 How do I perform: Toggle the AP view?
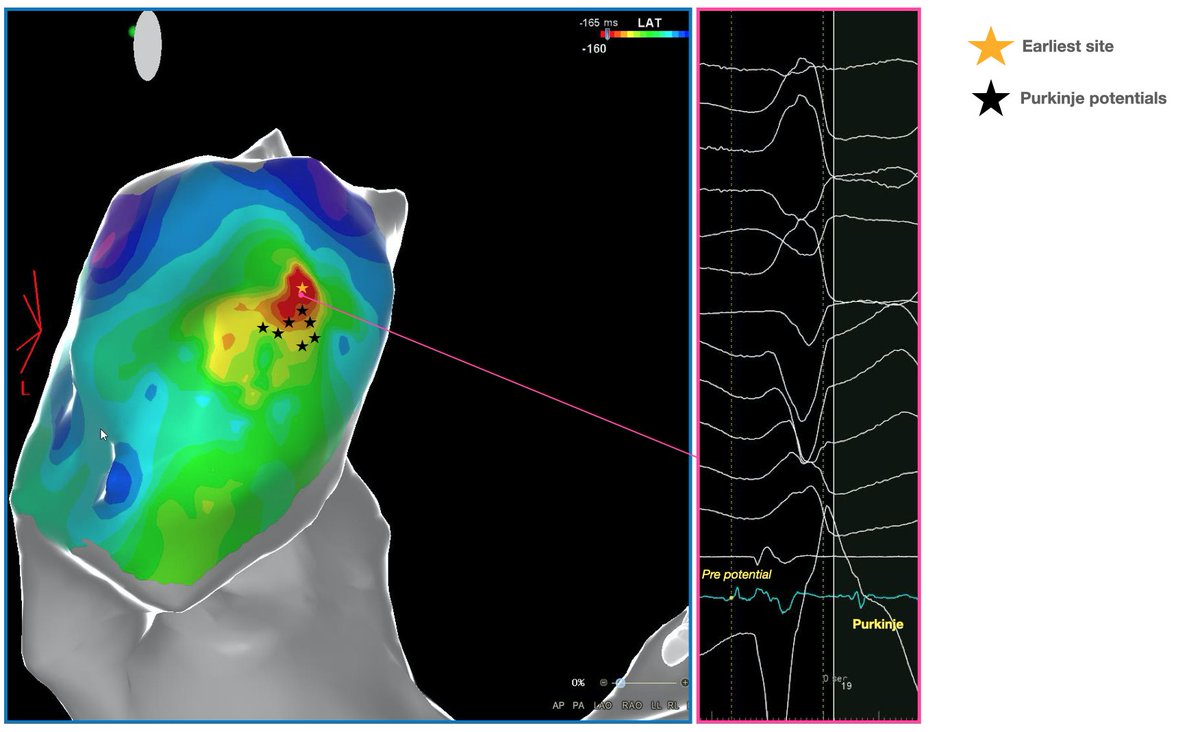coord(558,704)
